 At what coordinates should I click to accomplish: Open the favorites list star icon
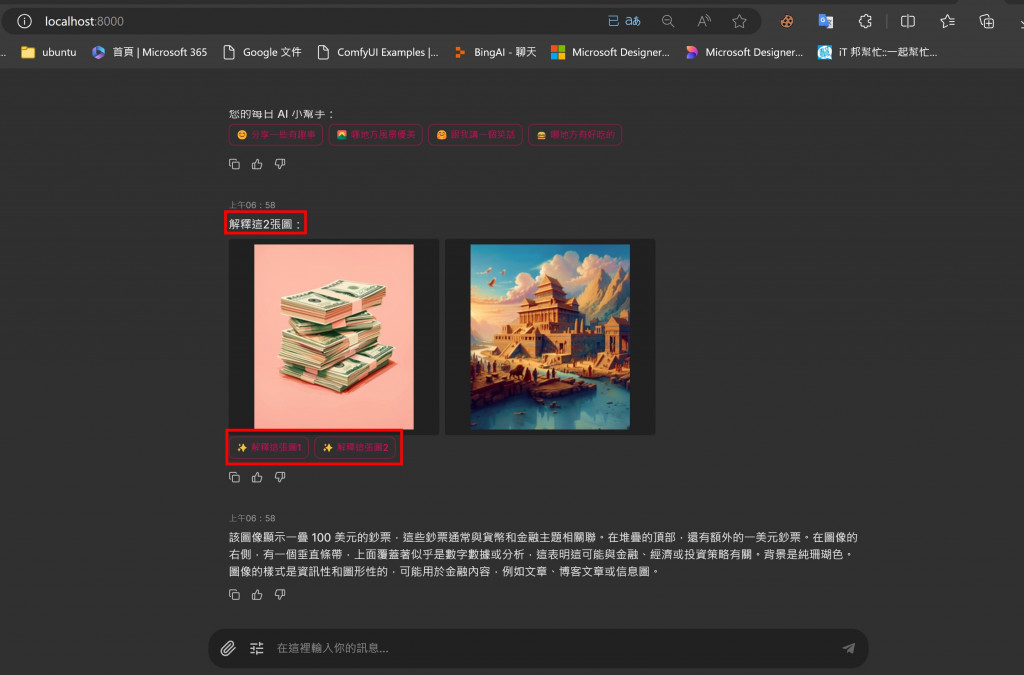948,21
